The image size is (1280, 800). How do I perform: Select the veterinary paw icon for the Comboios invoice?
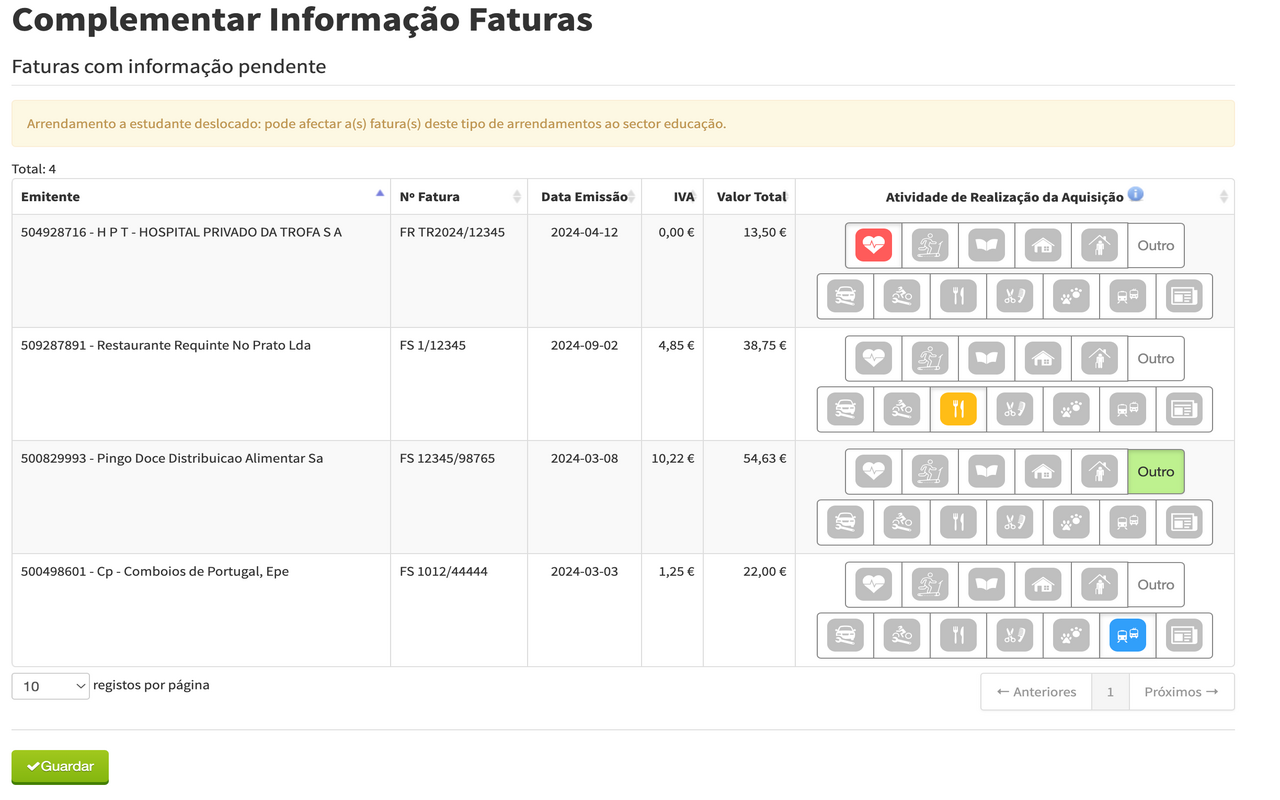[x=1070, y=635]
